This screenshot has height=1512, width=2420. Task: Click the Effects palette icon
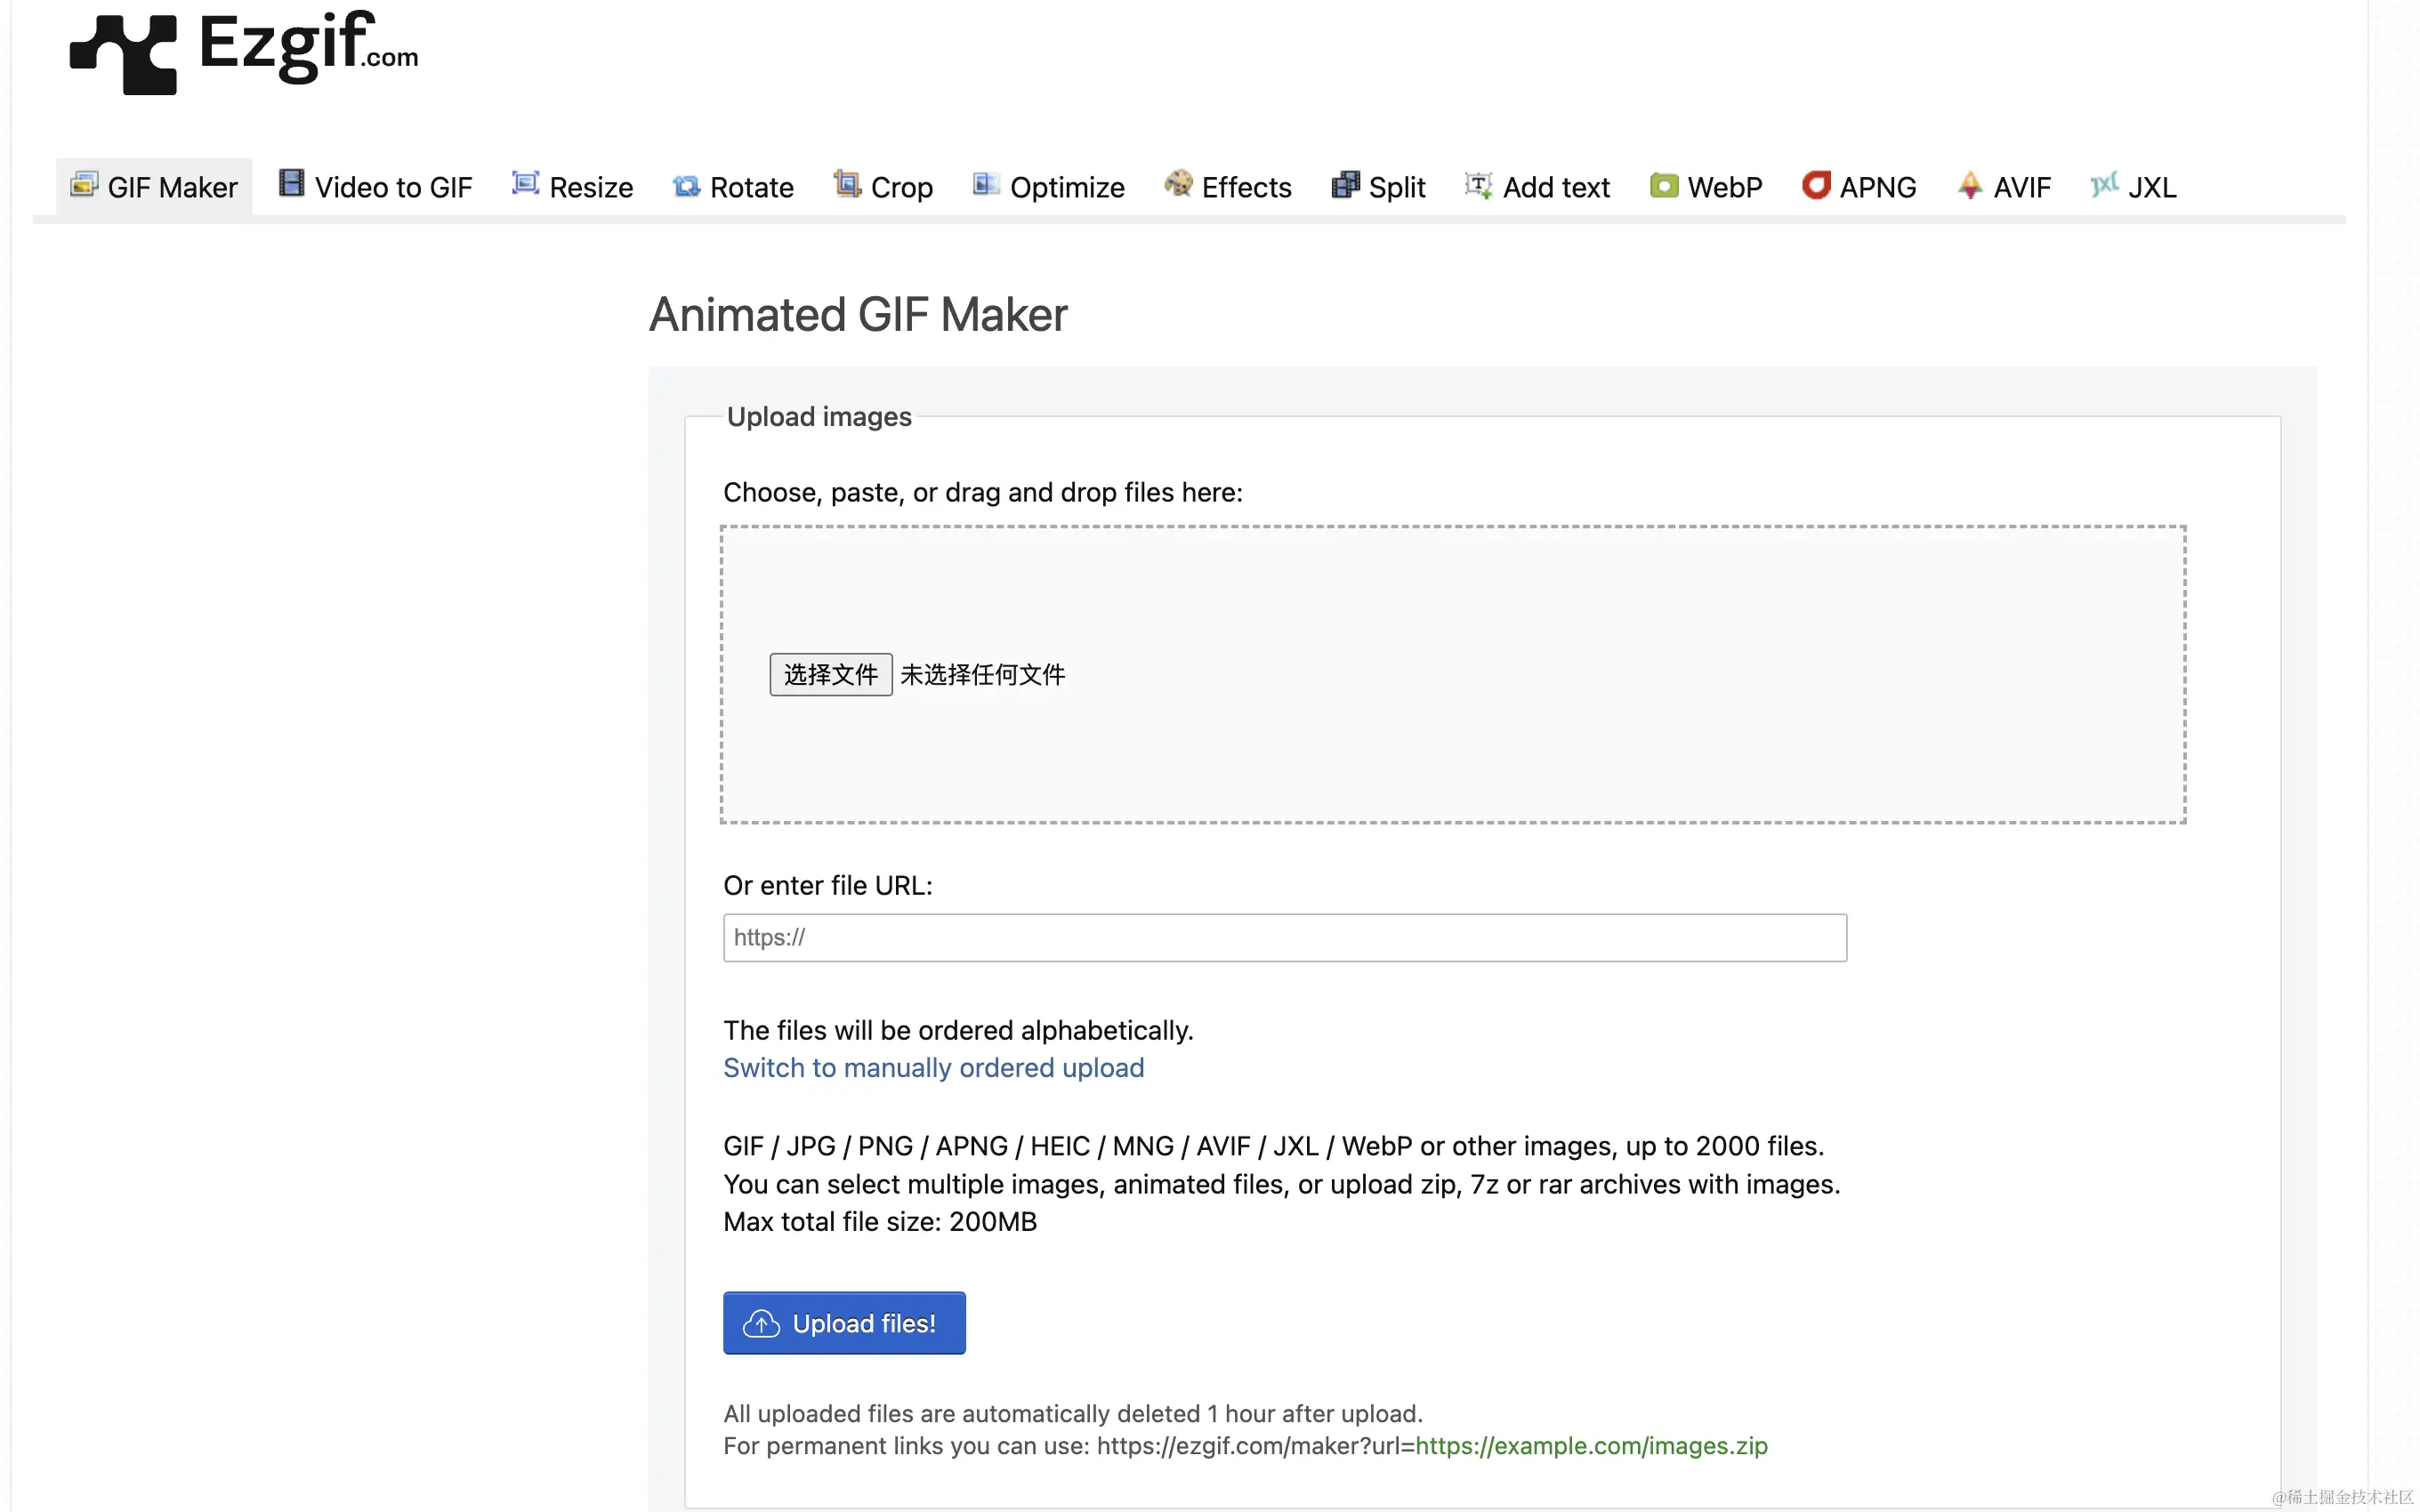pos(1178,184)
